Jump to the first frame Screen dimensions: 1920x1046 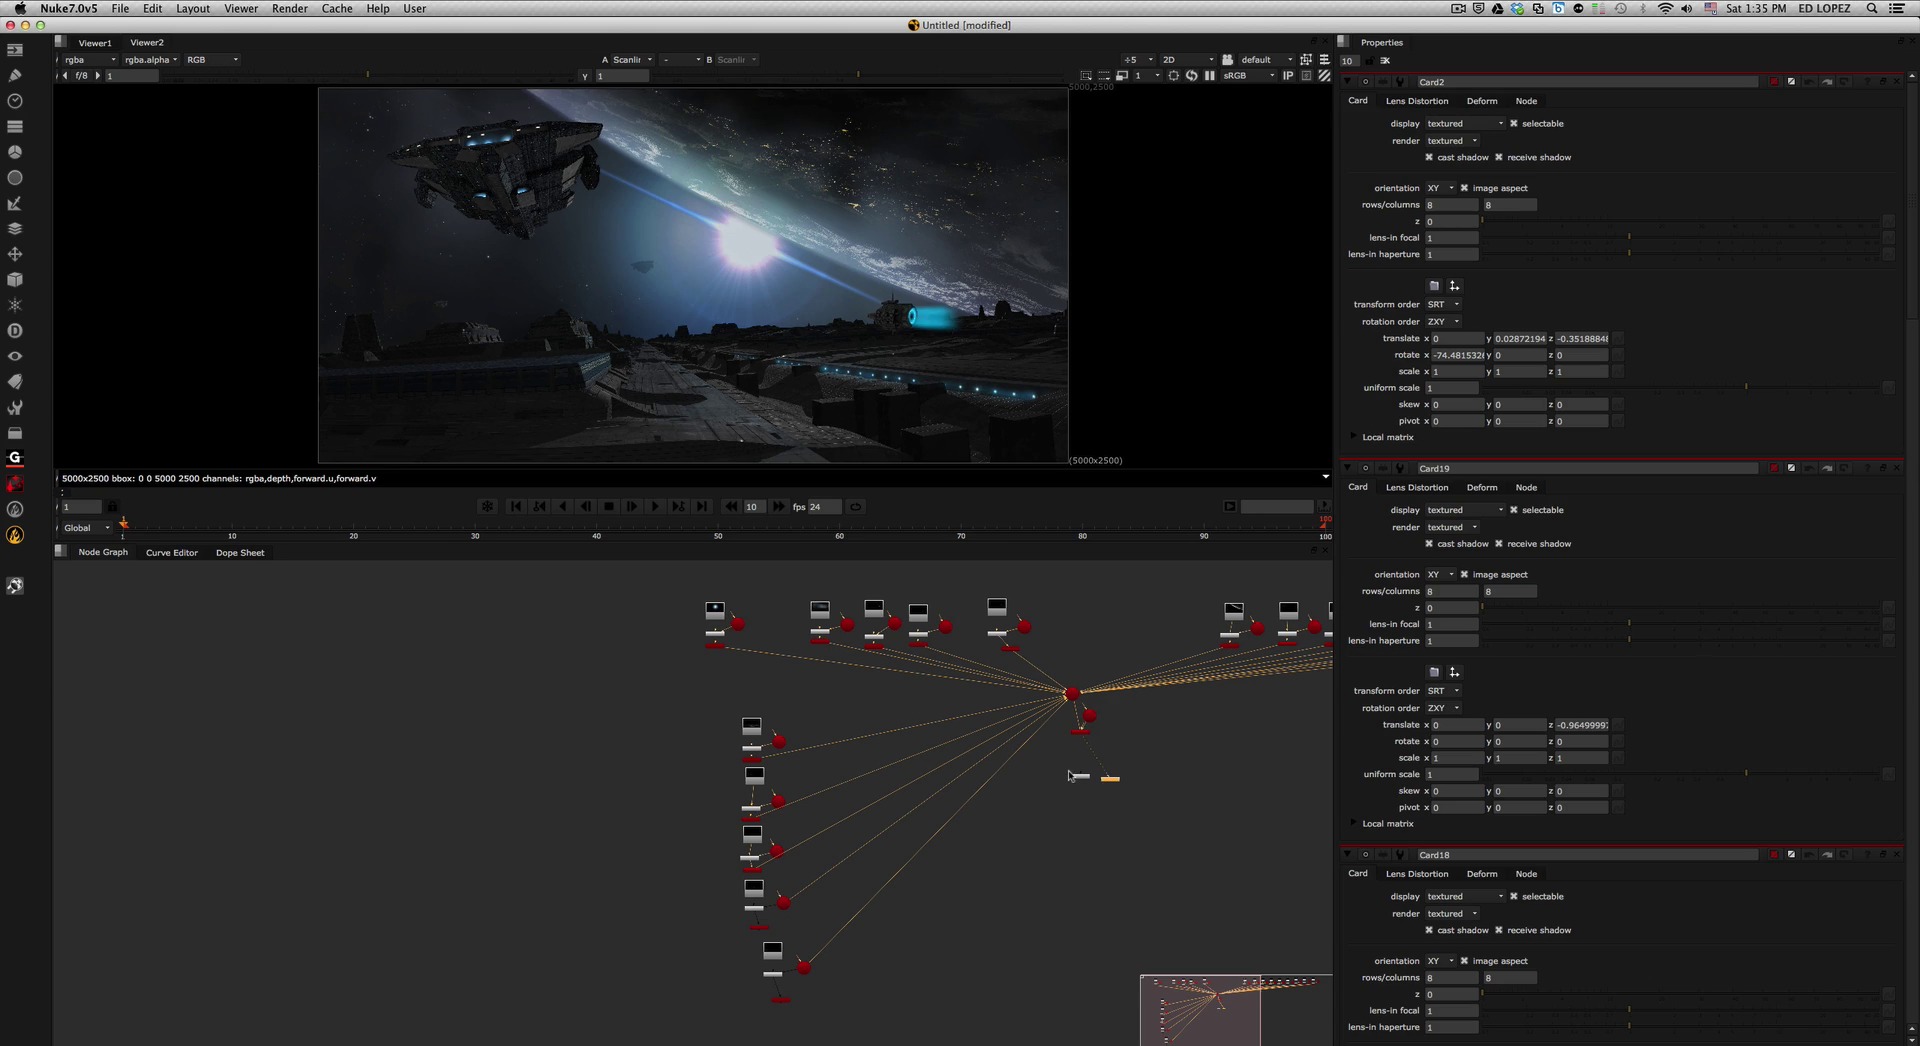tap(516, 506)
